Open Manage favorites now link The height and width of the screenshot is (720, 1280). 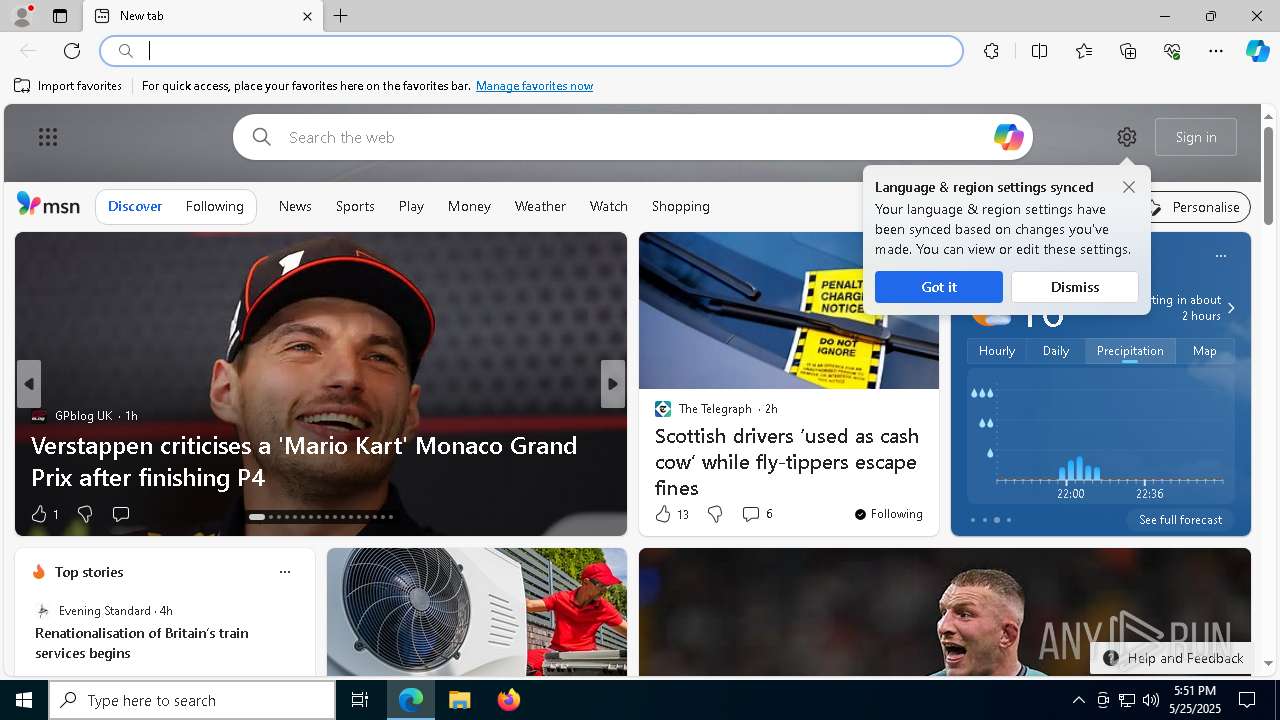coord(534,86)
